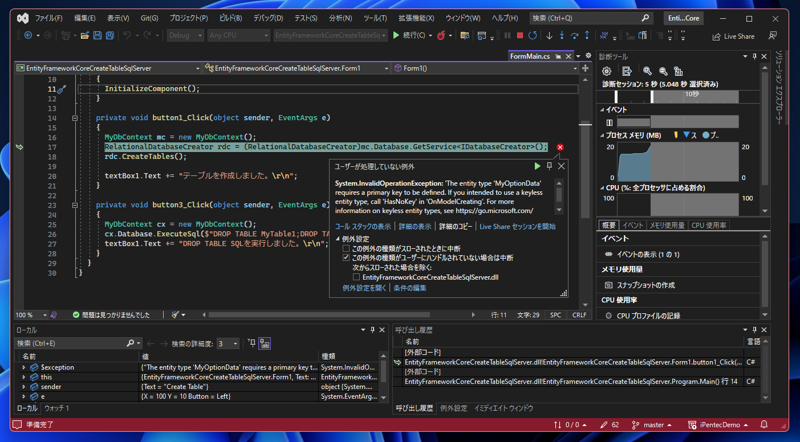Image resolution: width=800 pixels, height=442 pixels.
Task: Click the red exception error icon on line 17
Action: (560, 147)
